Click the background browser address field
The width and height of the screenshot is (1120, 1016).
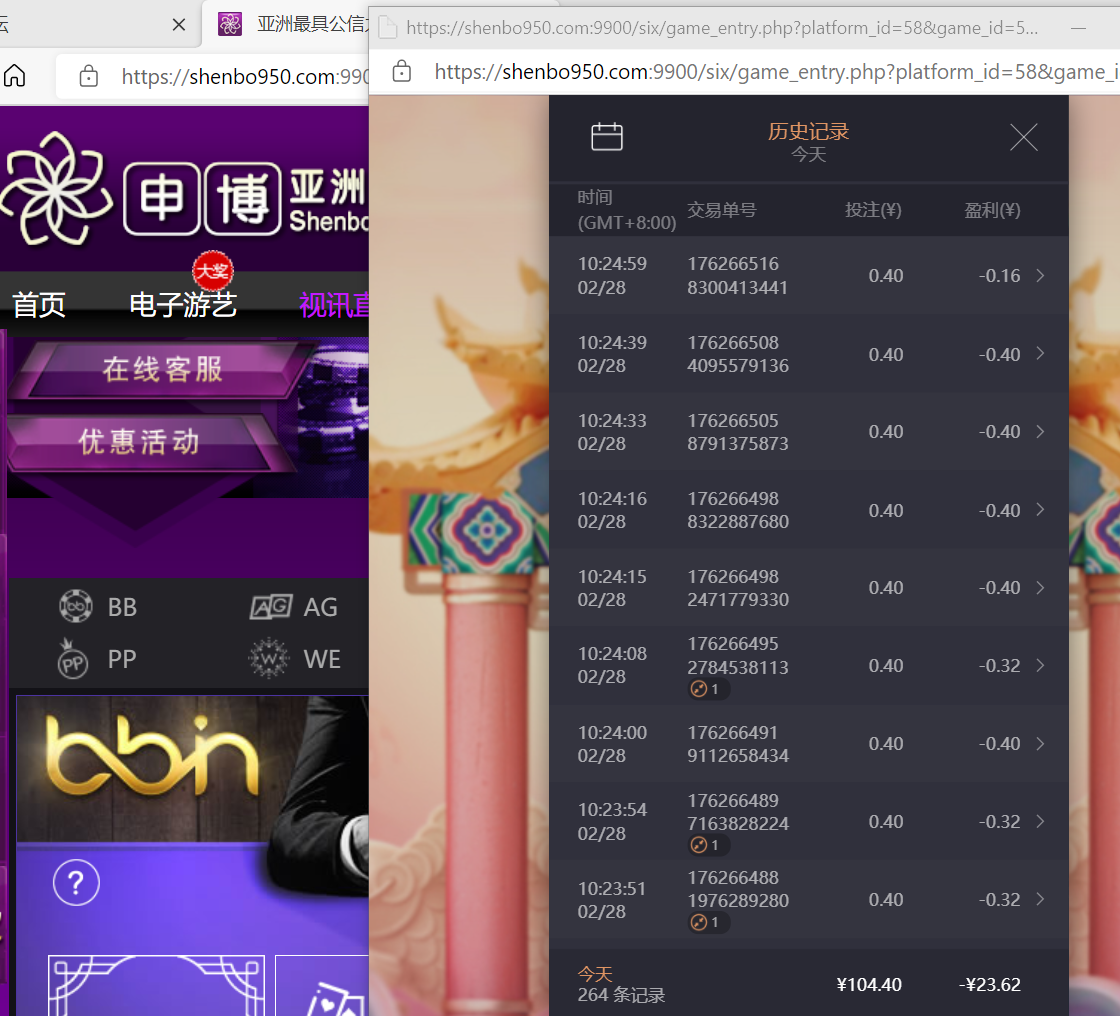point(213,76)
